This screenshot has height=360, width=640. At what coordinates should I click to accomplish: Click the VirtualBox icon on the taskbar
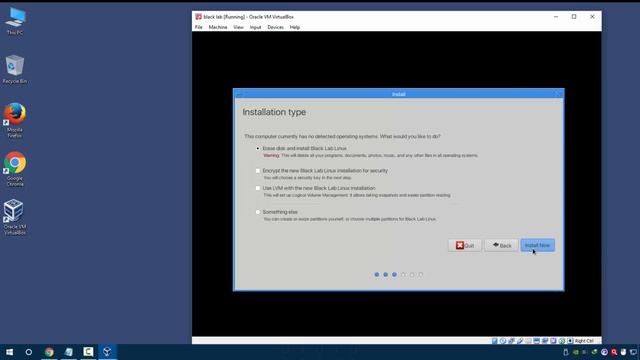107,352
